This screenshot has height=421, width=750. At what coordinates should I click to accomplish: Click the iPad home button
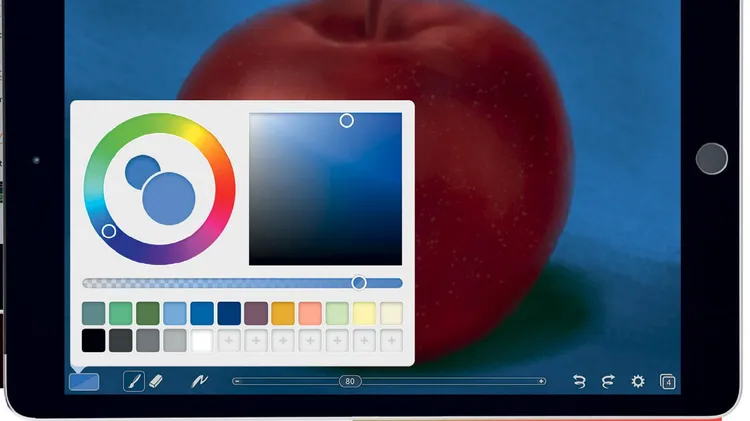tap(712, 158)
